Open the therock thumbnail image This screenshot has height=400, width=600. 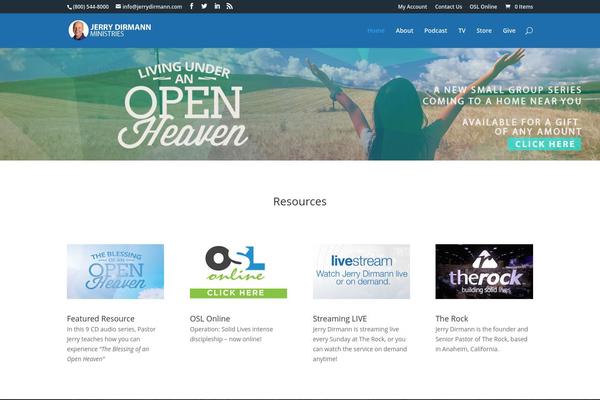click(x=484, y=271)
